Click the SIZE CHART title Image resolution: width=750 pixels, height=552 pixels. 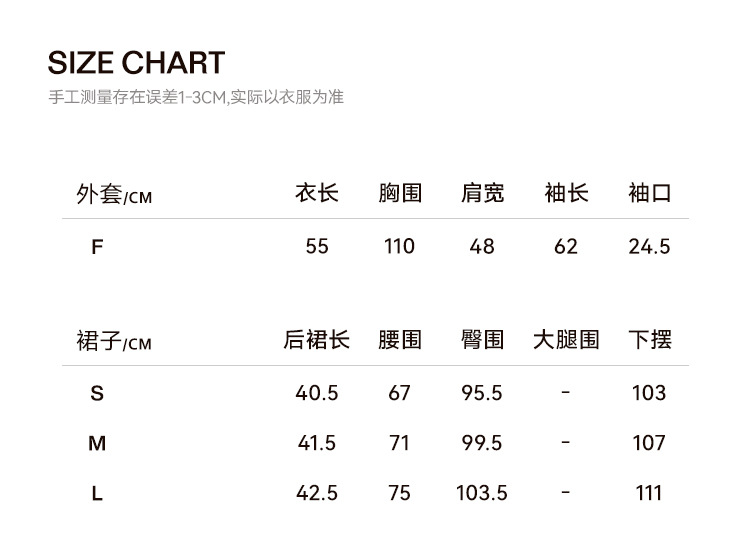(136, 62)
